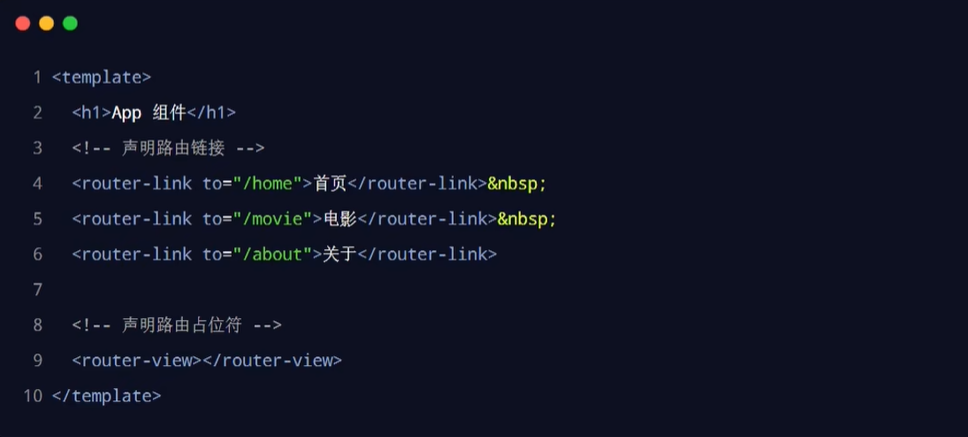Screen dimensions: 968x437
Task: Select the opening template tag
Action: click(101, 78)
